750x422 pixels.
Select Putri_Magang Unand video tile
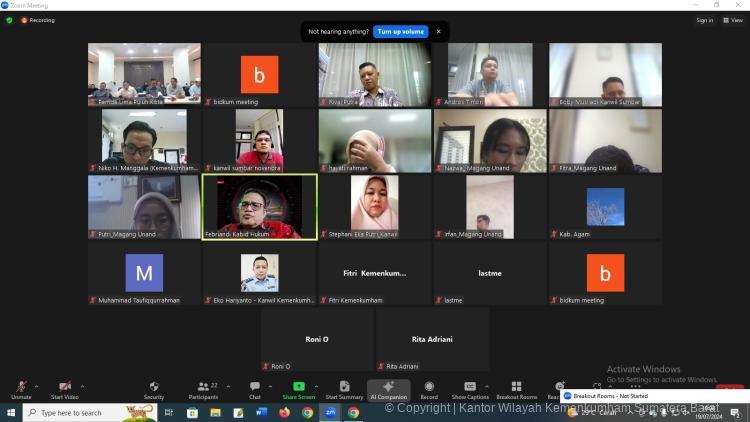[144, 207]
